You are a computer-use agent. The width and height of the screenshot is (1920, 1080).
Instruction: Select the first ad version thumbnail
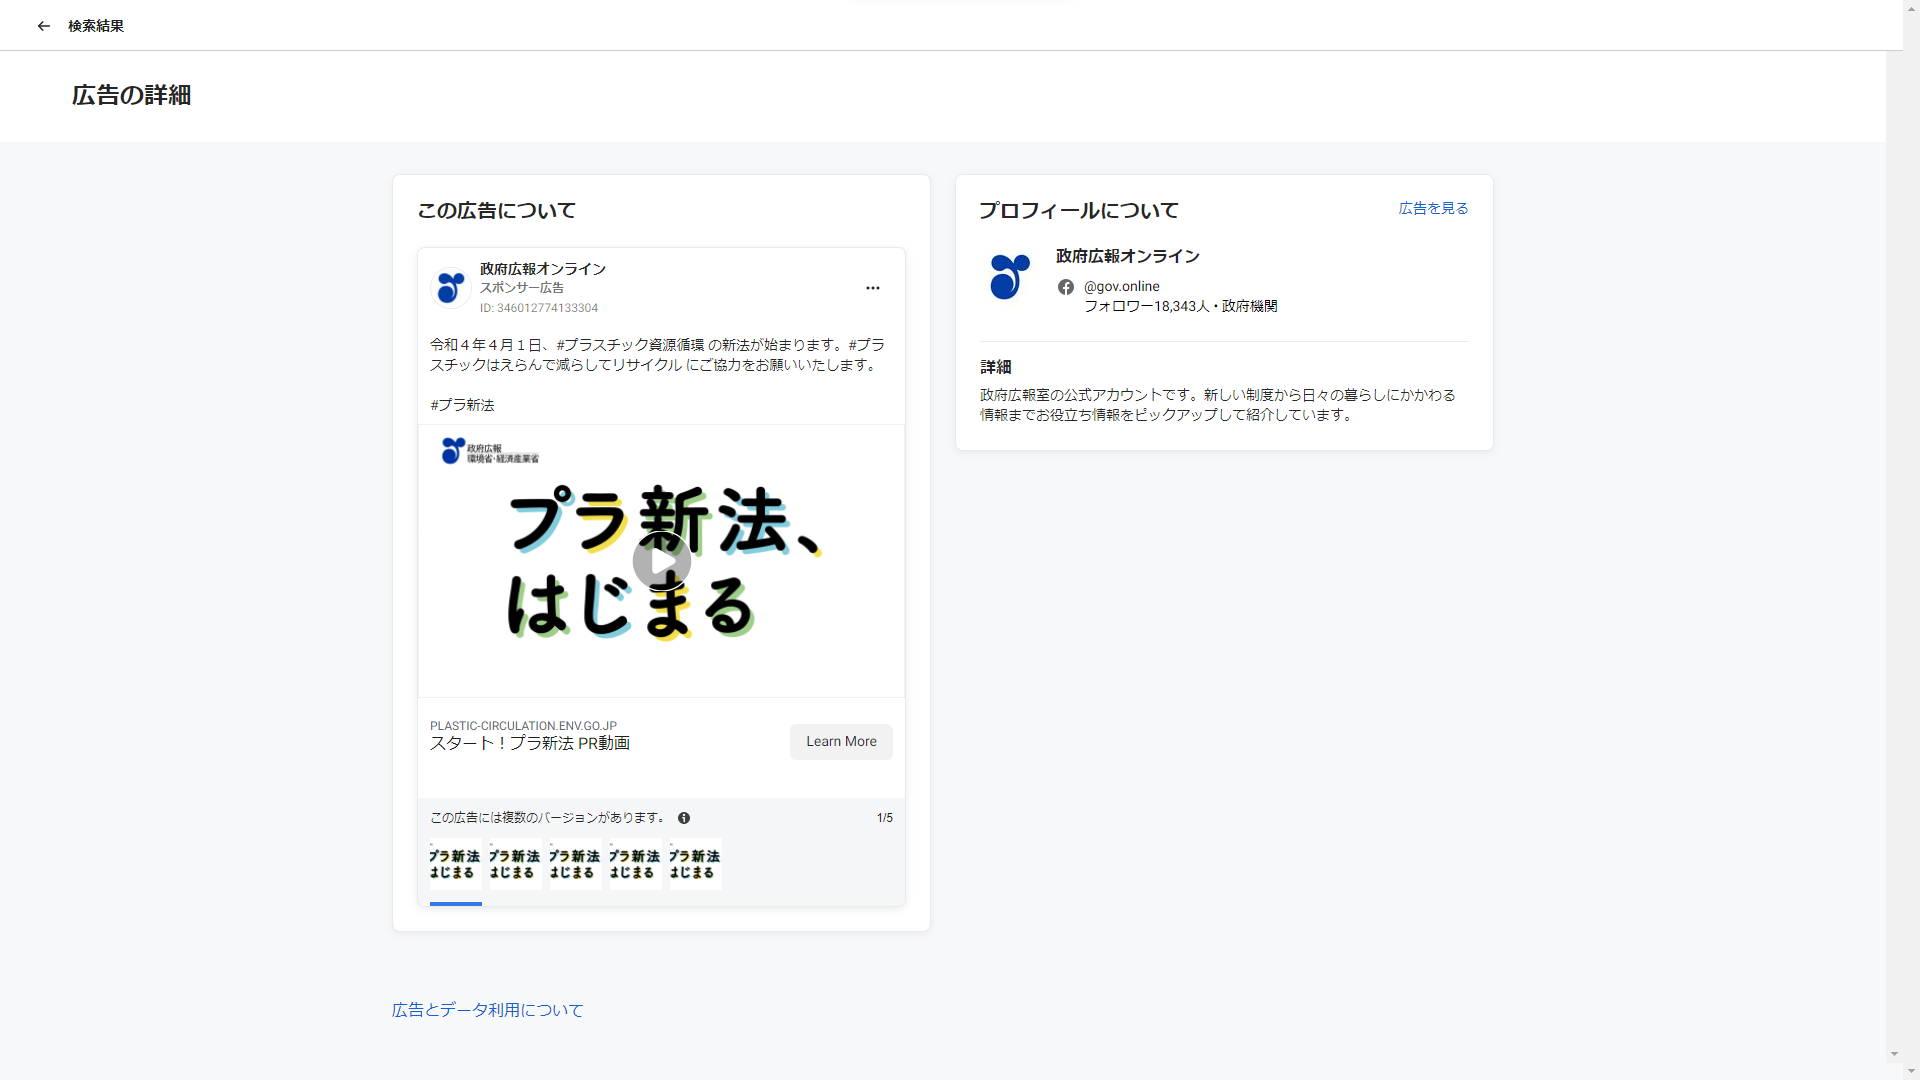455,864
